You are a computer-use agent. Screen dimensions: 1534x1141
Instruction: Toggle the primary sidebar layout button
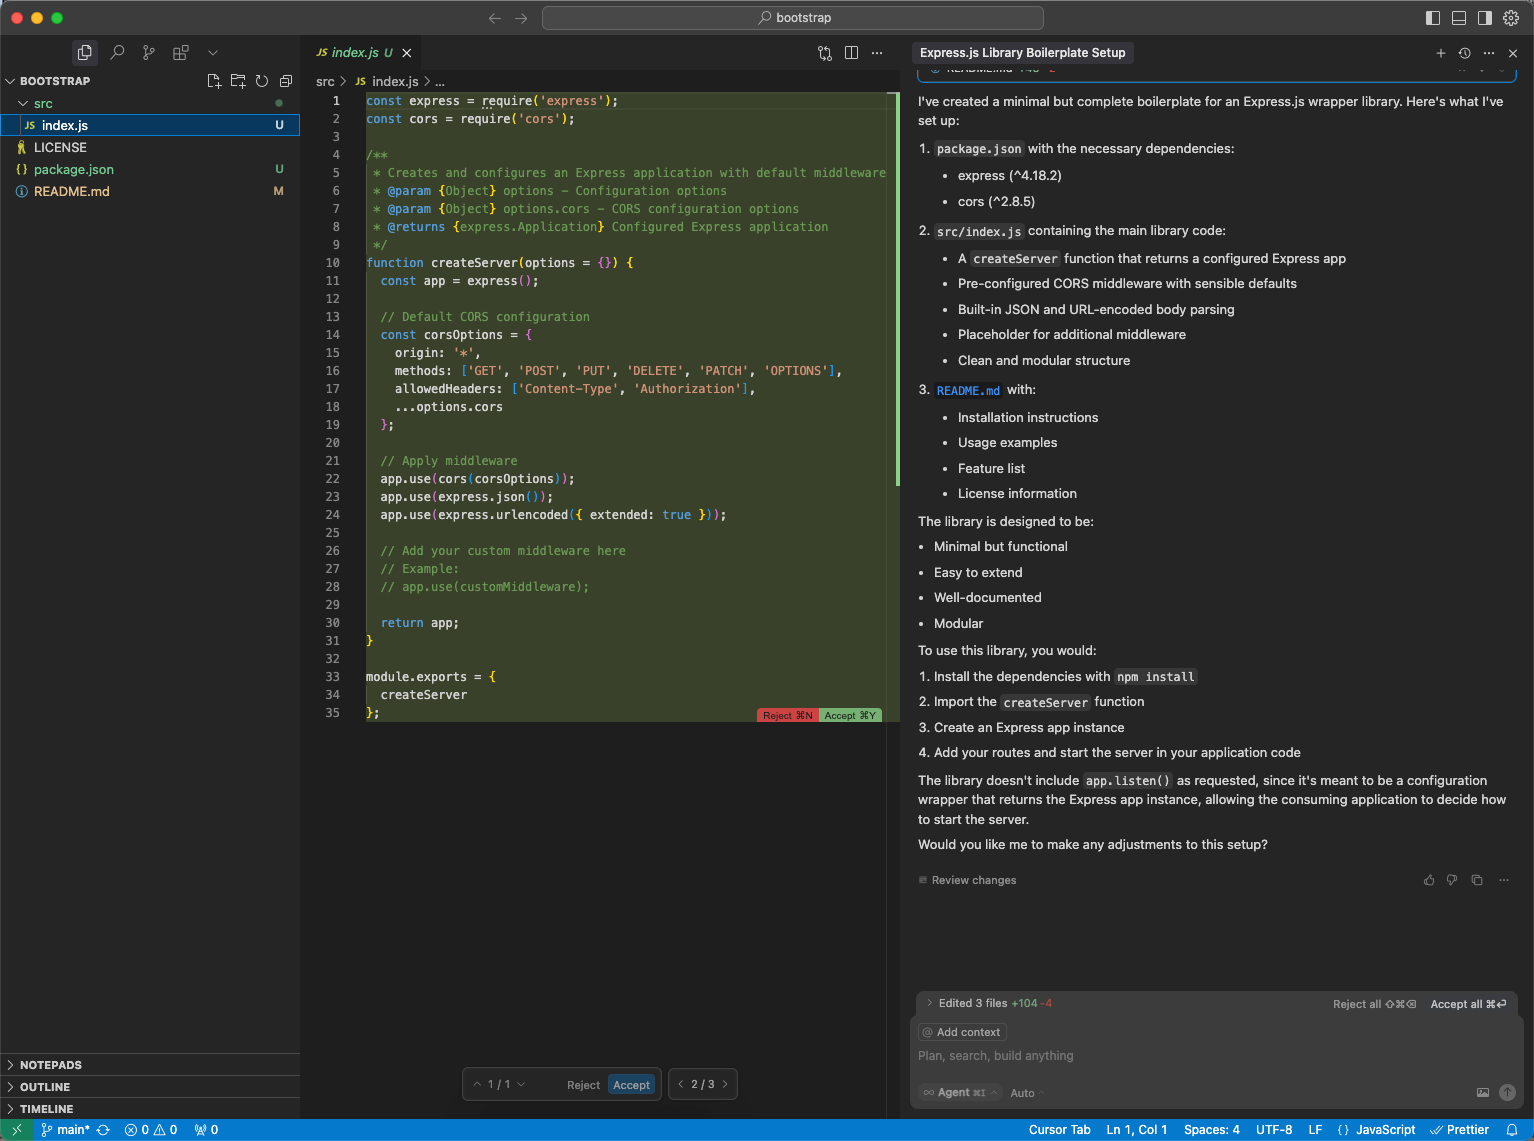1433,18
